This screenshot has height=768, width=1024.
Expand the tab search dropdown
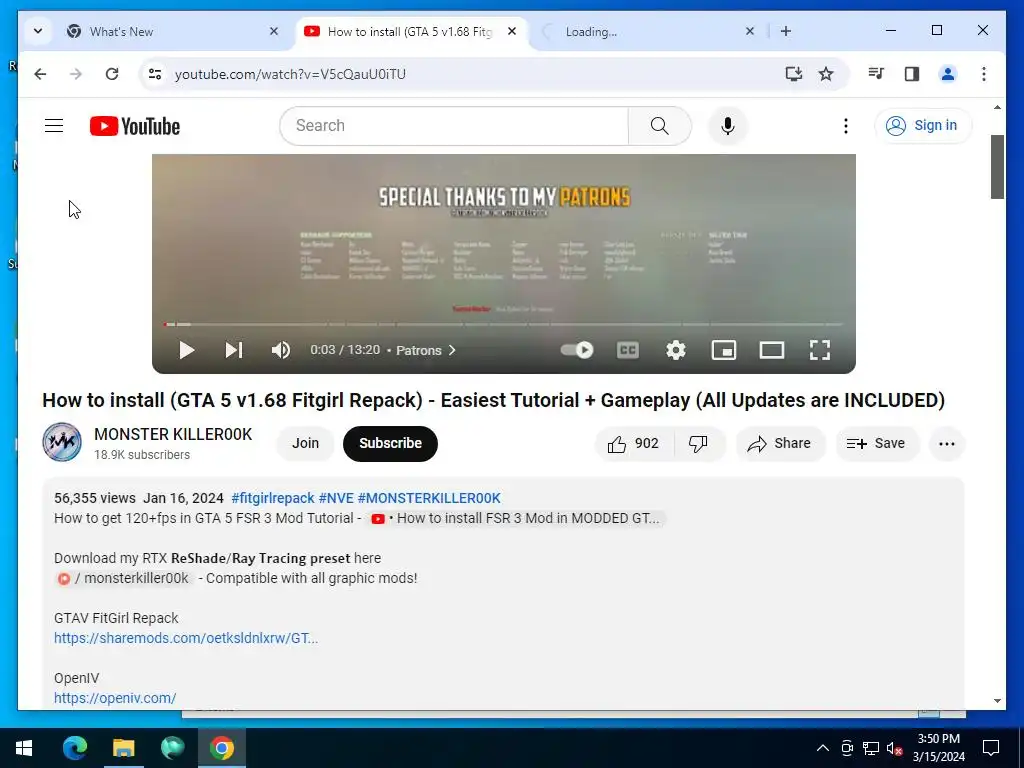coord(38,31)
